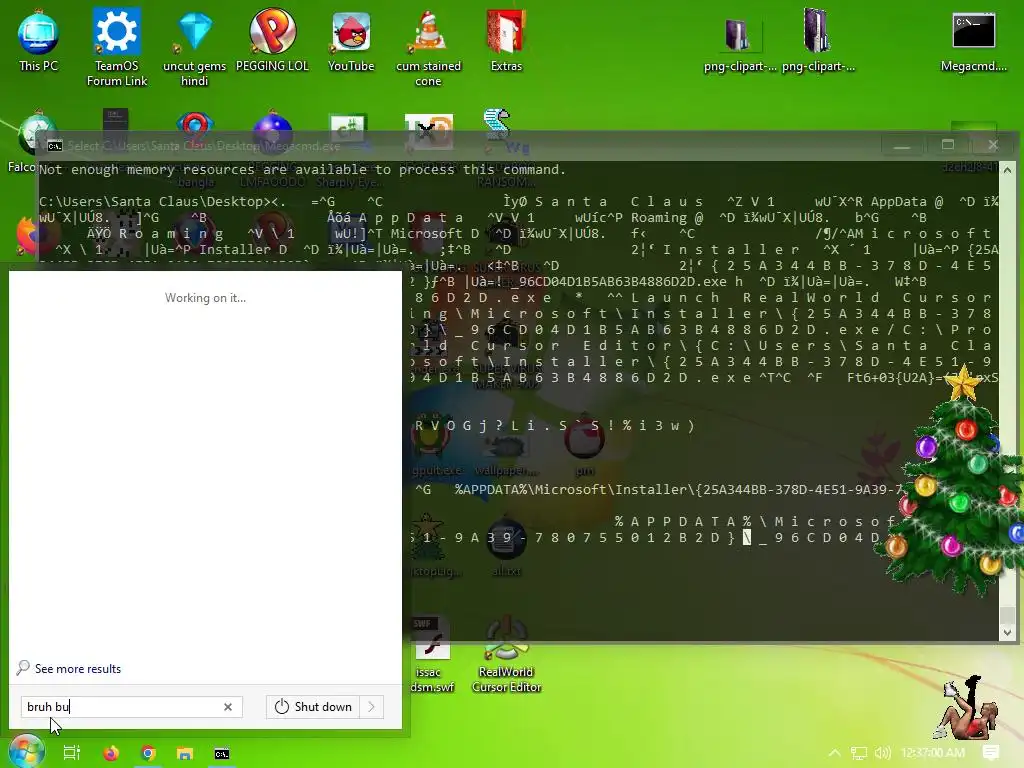
Task: Open YouTube Angry Birds icon
Action: (351, 40)
